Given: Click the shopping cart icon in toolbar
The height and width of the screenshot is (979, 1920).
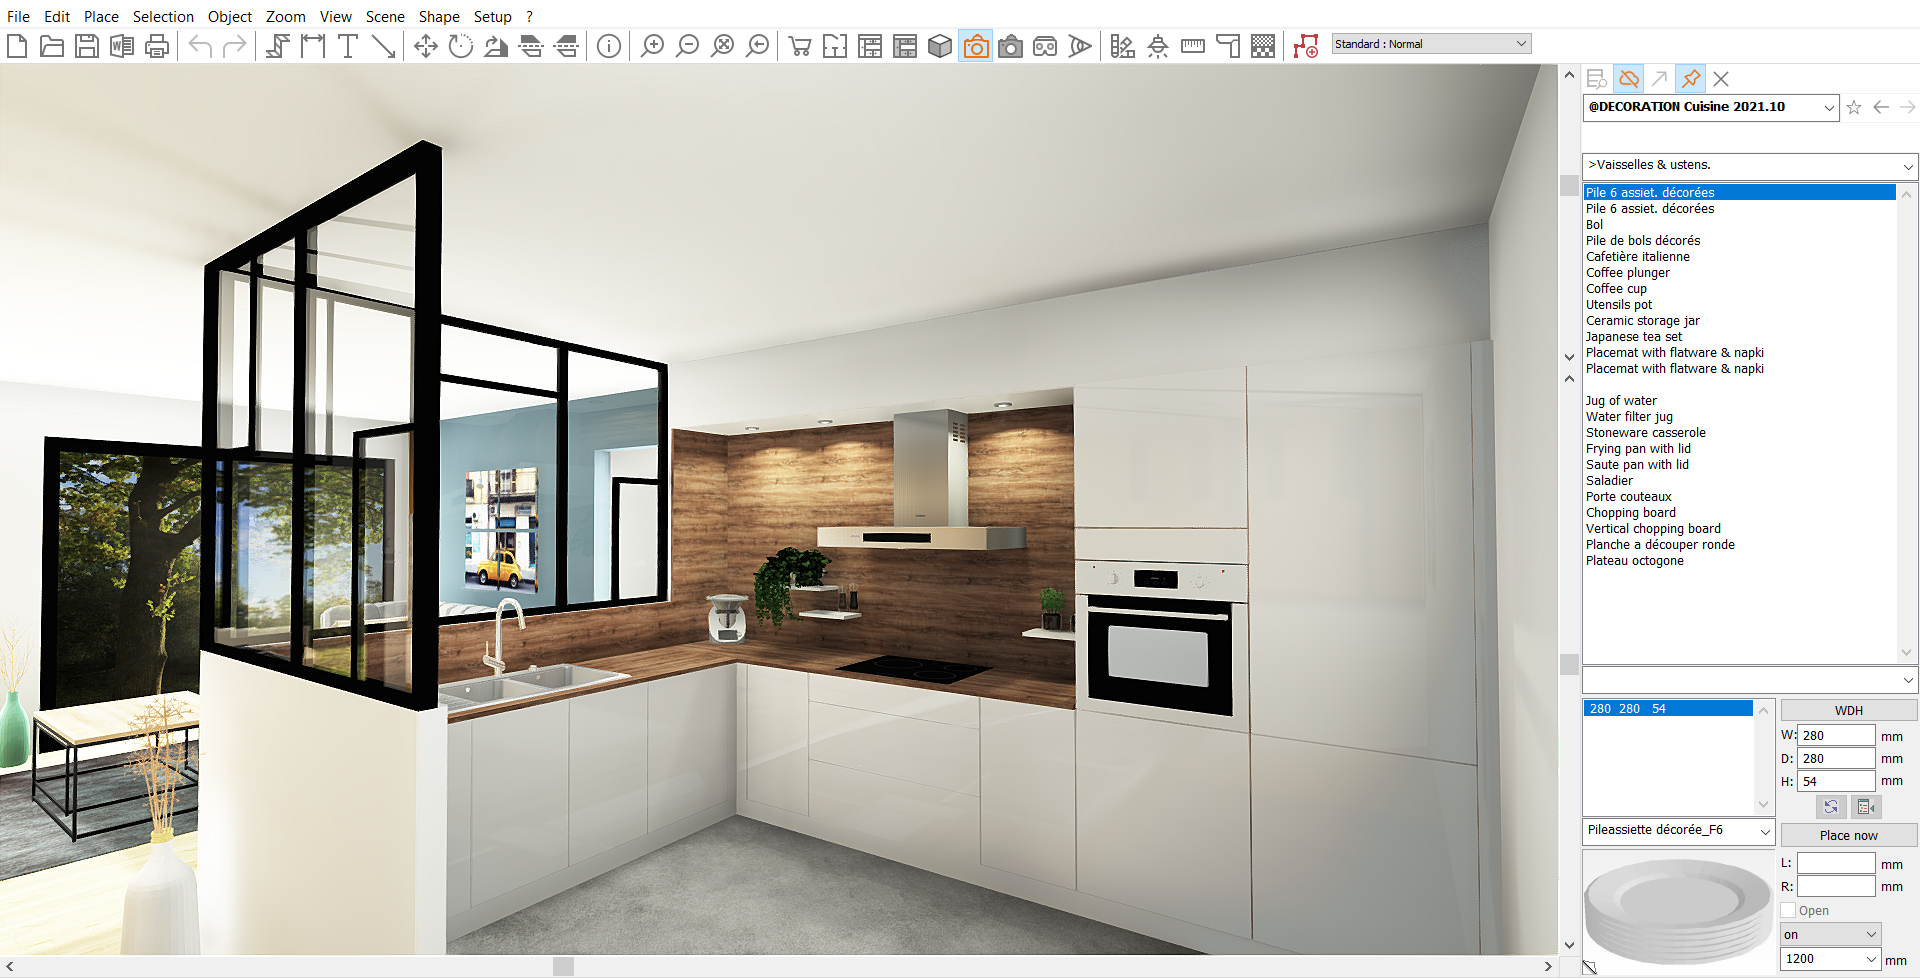Looking at the screenshot, I should [800, 46].
